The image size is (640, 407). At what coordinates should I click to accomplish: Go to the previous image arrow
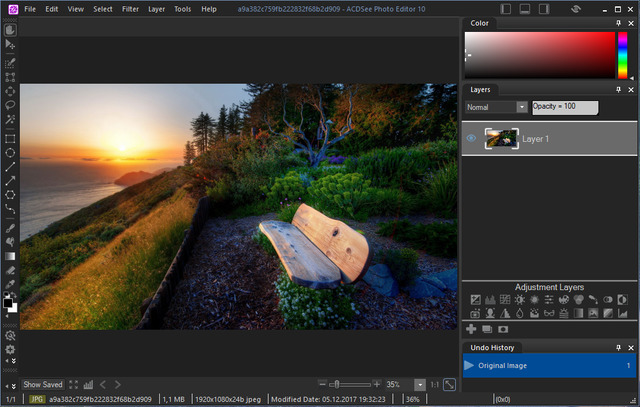coord(103,385)
